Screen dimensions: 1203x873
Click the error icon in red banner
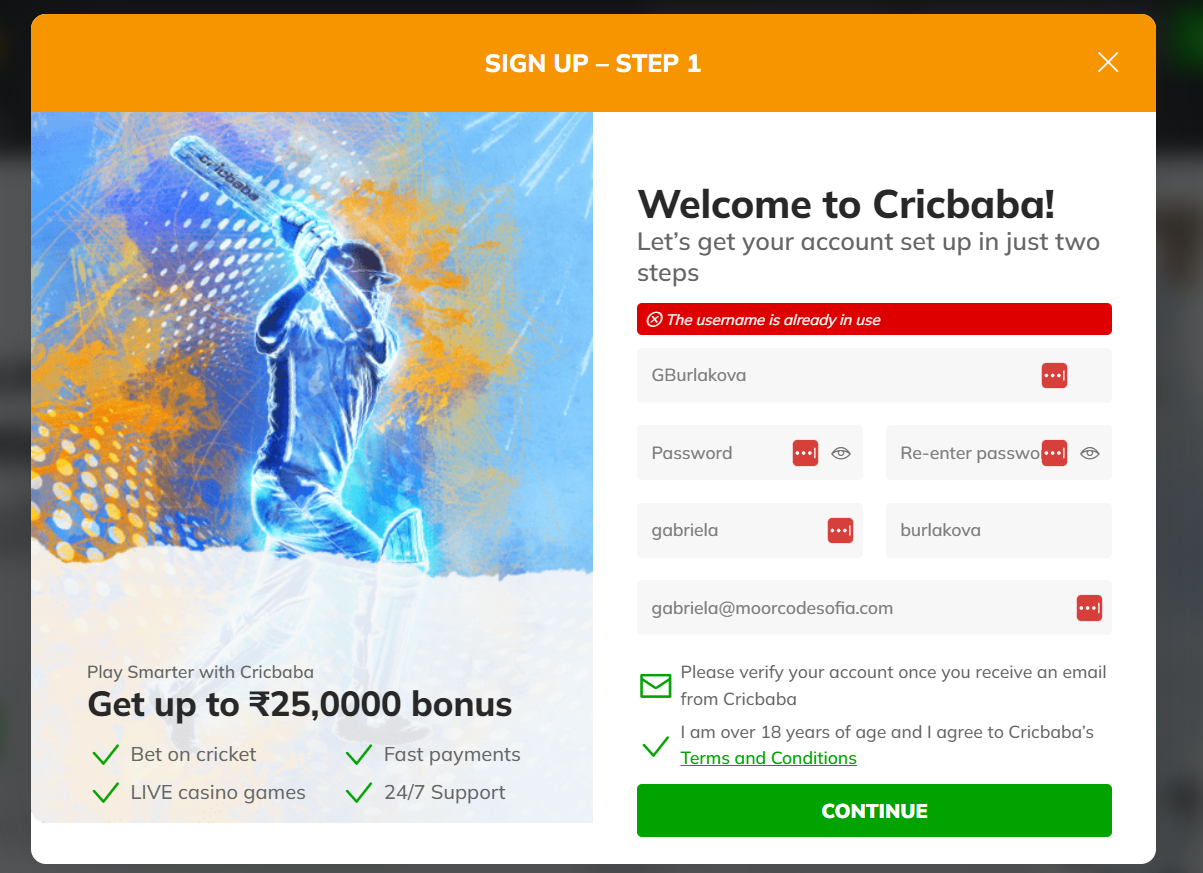[x=654, y=320]
